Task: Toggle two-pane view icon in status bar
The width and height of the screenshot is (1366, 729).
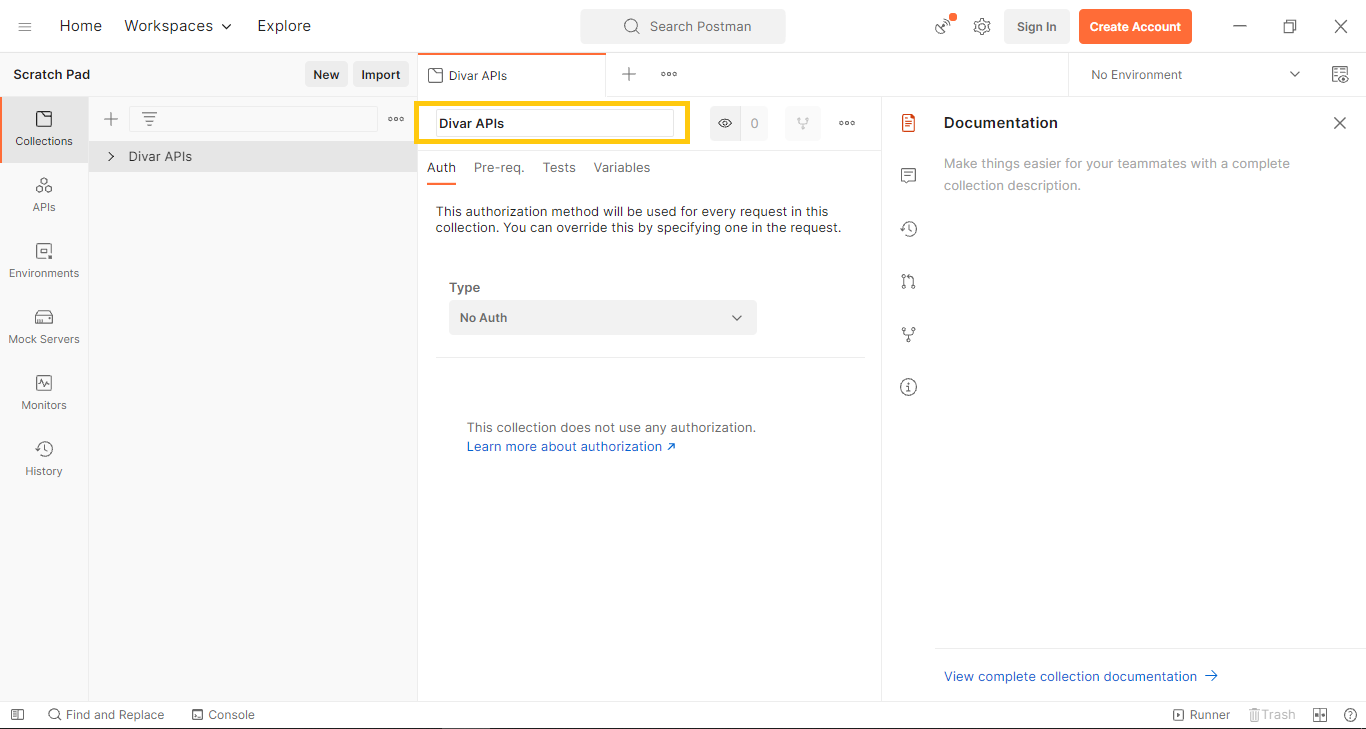Action: pos(1320,715)
